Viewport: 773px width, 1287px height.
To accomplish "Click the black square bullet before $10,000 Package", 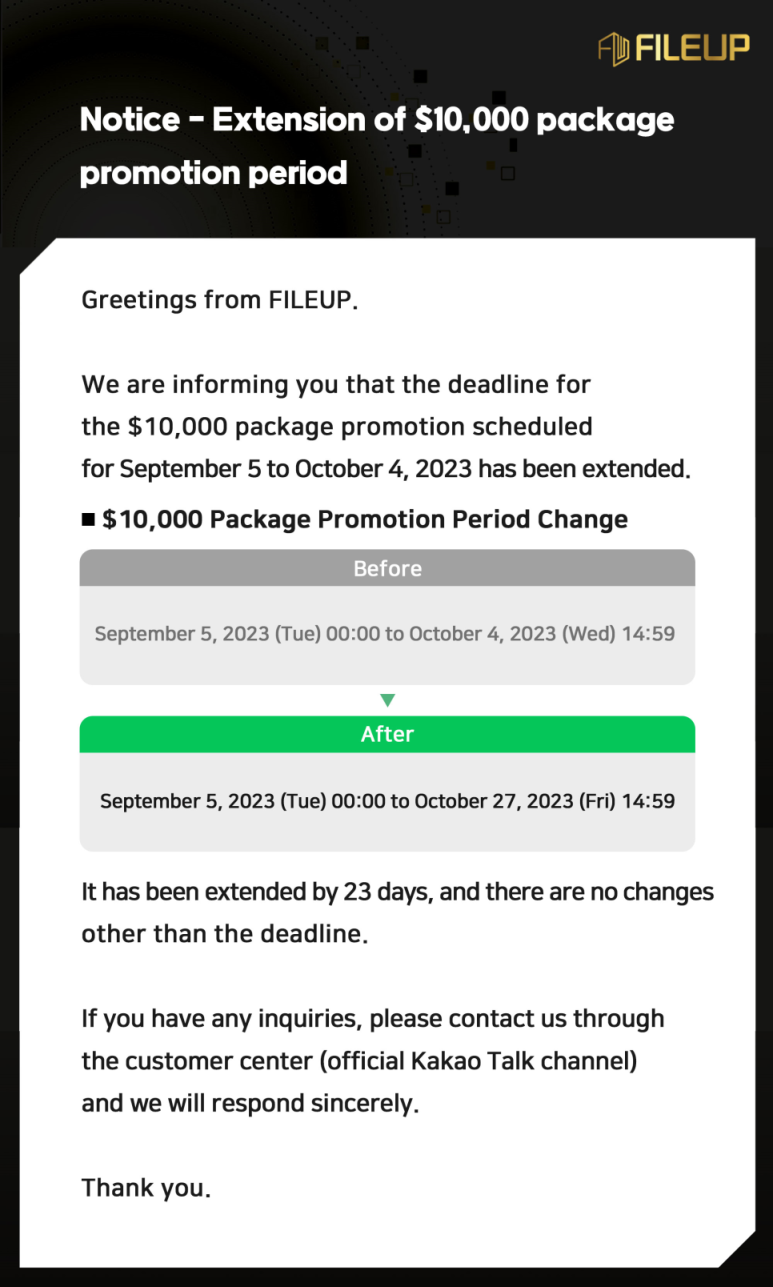I will point(88,519).
